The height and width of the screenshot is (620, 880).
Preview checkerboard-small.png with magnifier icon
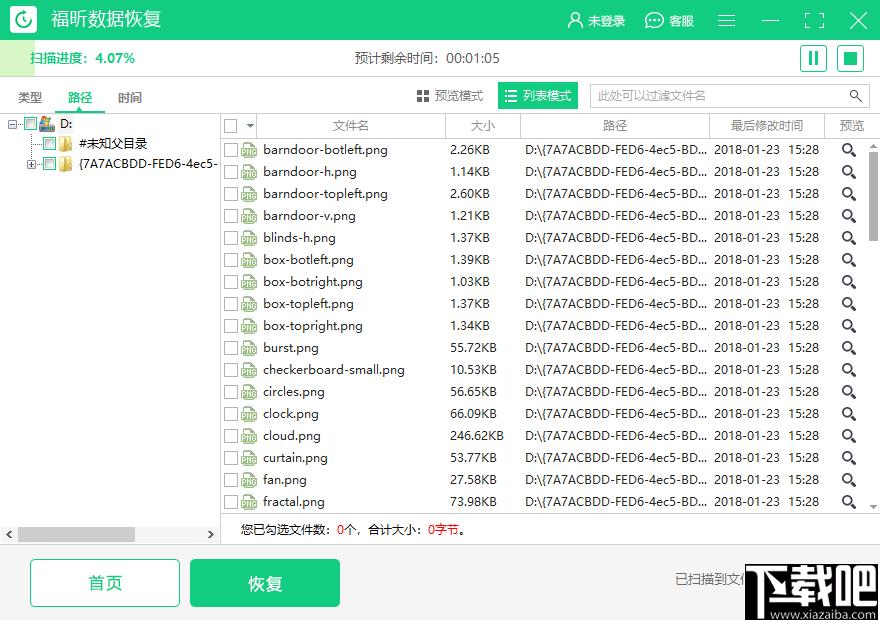pos(849,370)
